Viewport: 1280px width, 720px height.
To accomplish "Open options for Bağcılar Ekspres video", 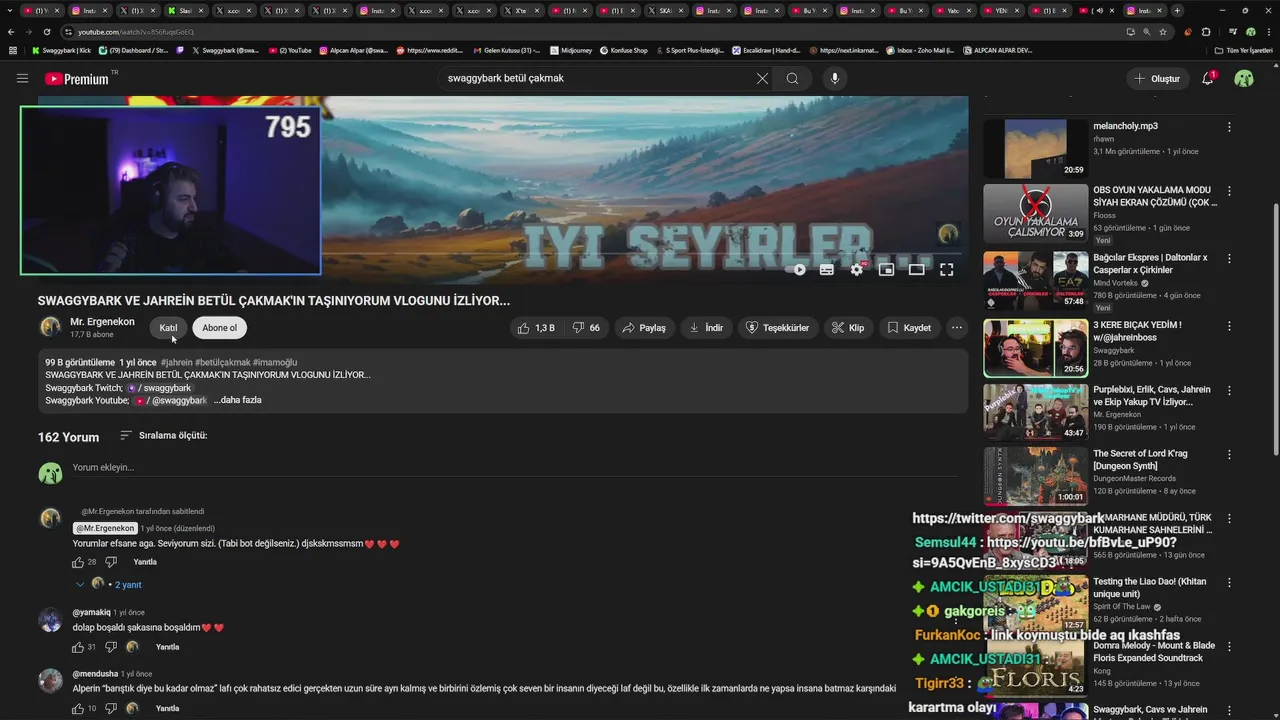I will [1229, 259].
